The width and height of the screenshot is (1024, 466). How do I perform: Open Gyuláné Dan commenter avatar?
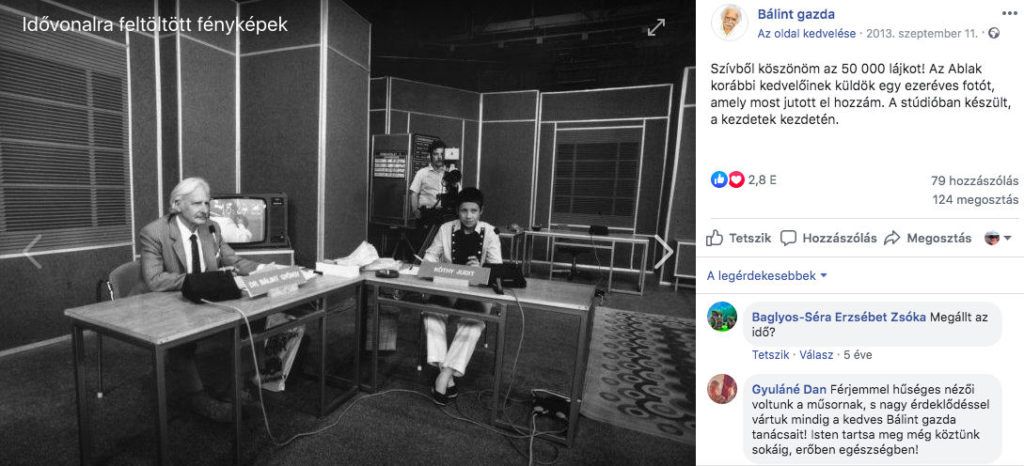[722, 389]
